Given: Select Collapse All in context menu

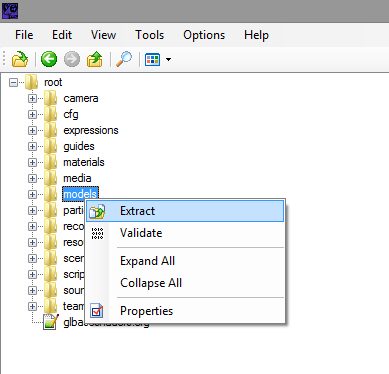Looking at the screenshot, I should [185, 283].
